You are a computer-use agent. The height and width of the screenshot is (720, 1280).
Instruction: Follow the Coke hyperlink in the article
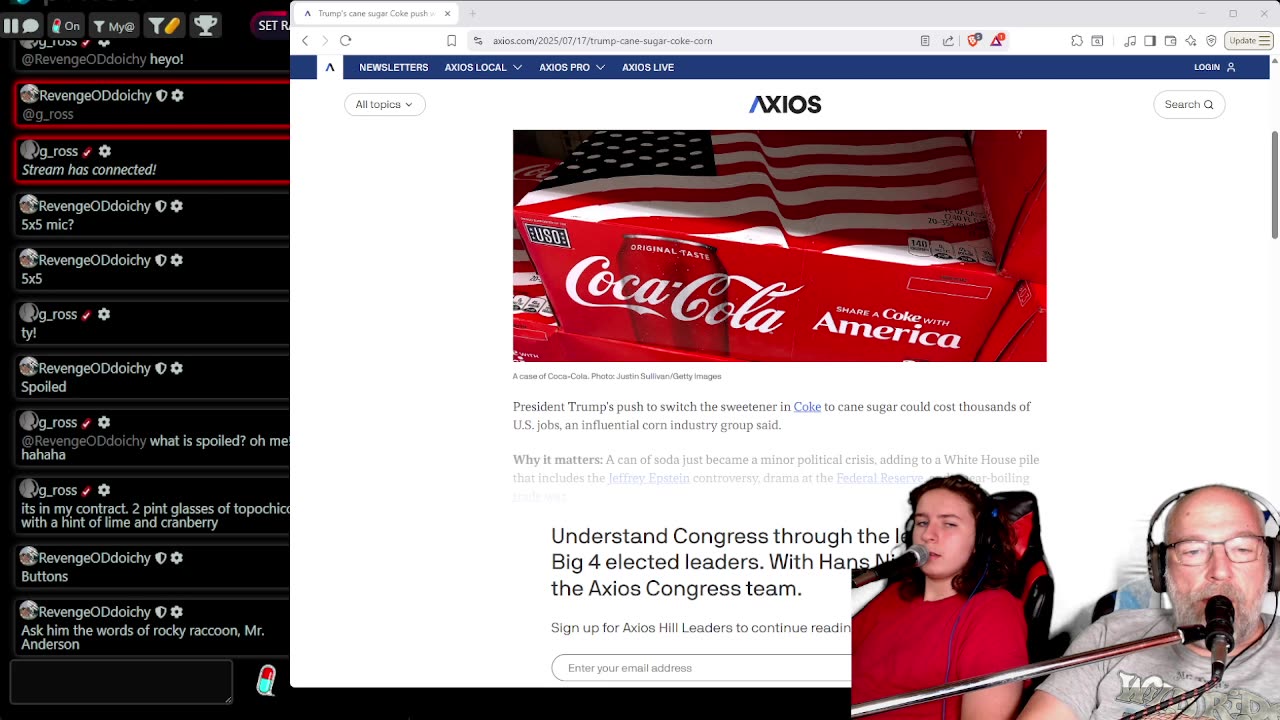click(807, 407)
